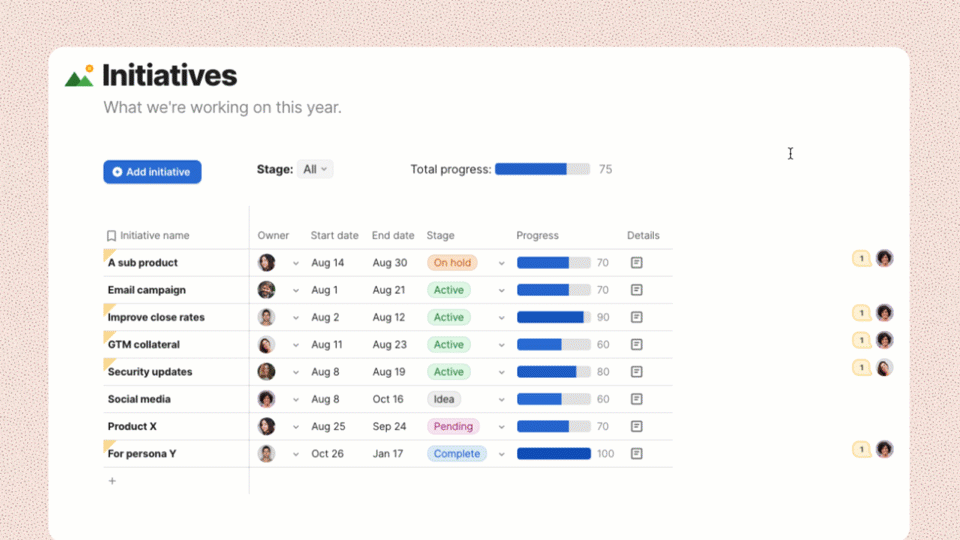Open comment bubble beside A sub product
Viewport: 960px width, 540px height.
(x=861, y=259)
